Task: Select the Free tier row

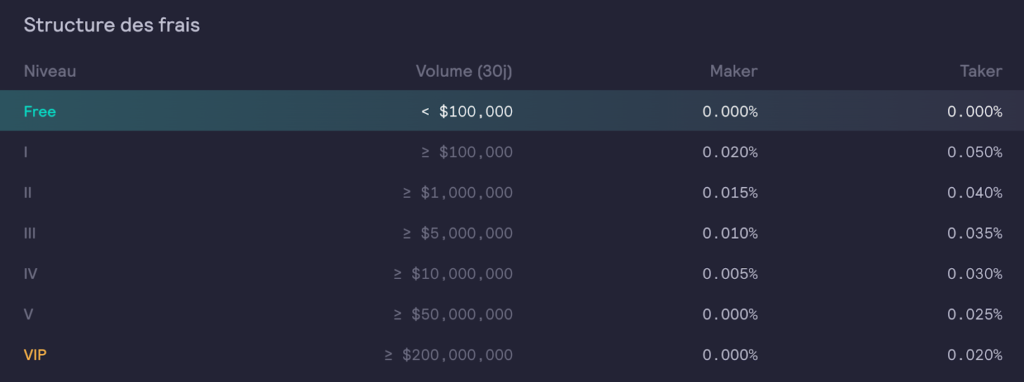Action: pos(512,111)
